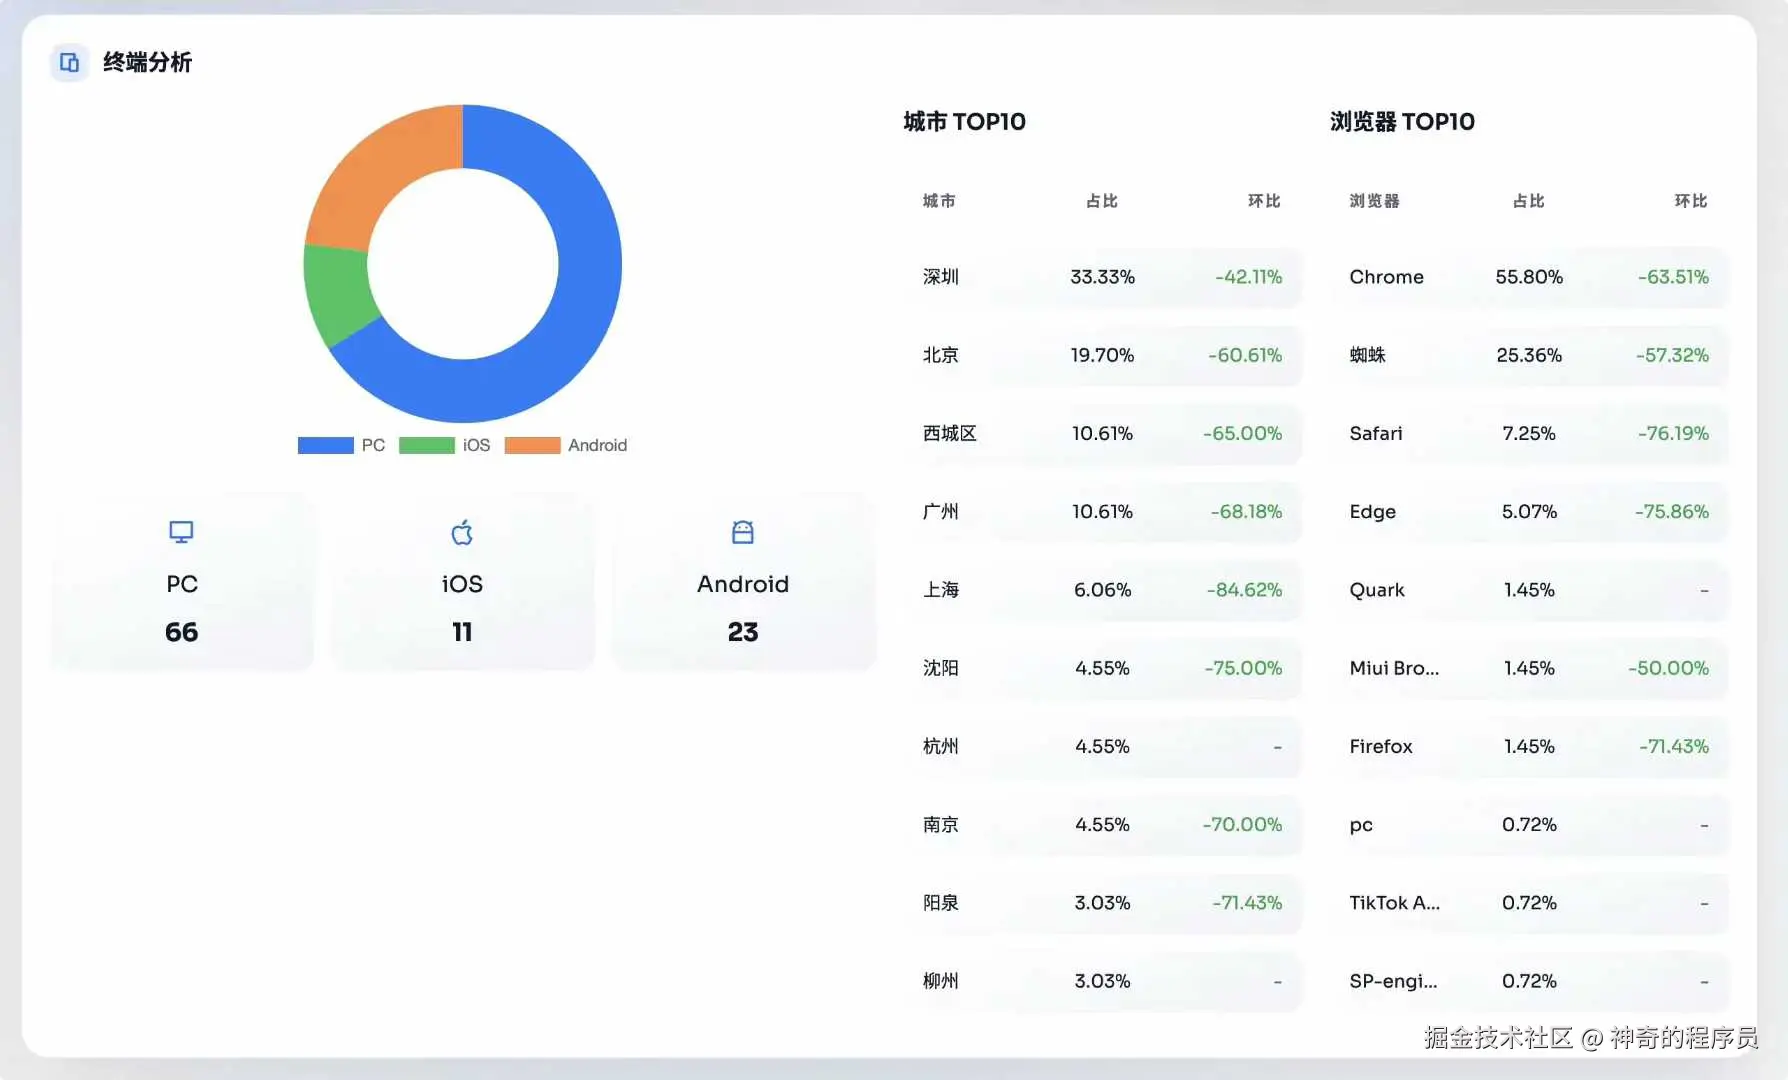Toggle the PC legend entry below the chart

340,445
